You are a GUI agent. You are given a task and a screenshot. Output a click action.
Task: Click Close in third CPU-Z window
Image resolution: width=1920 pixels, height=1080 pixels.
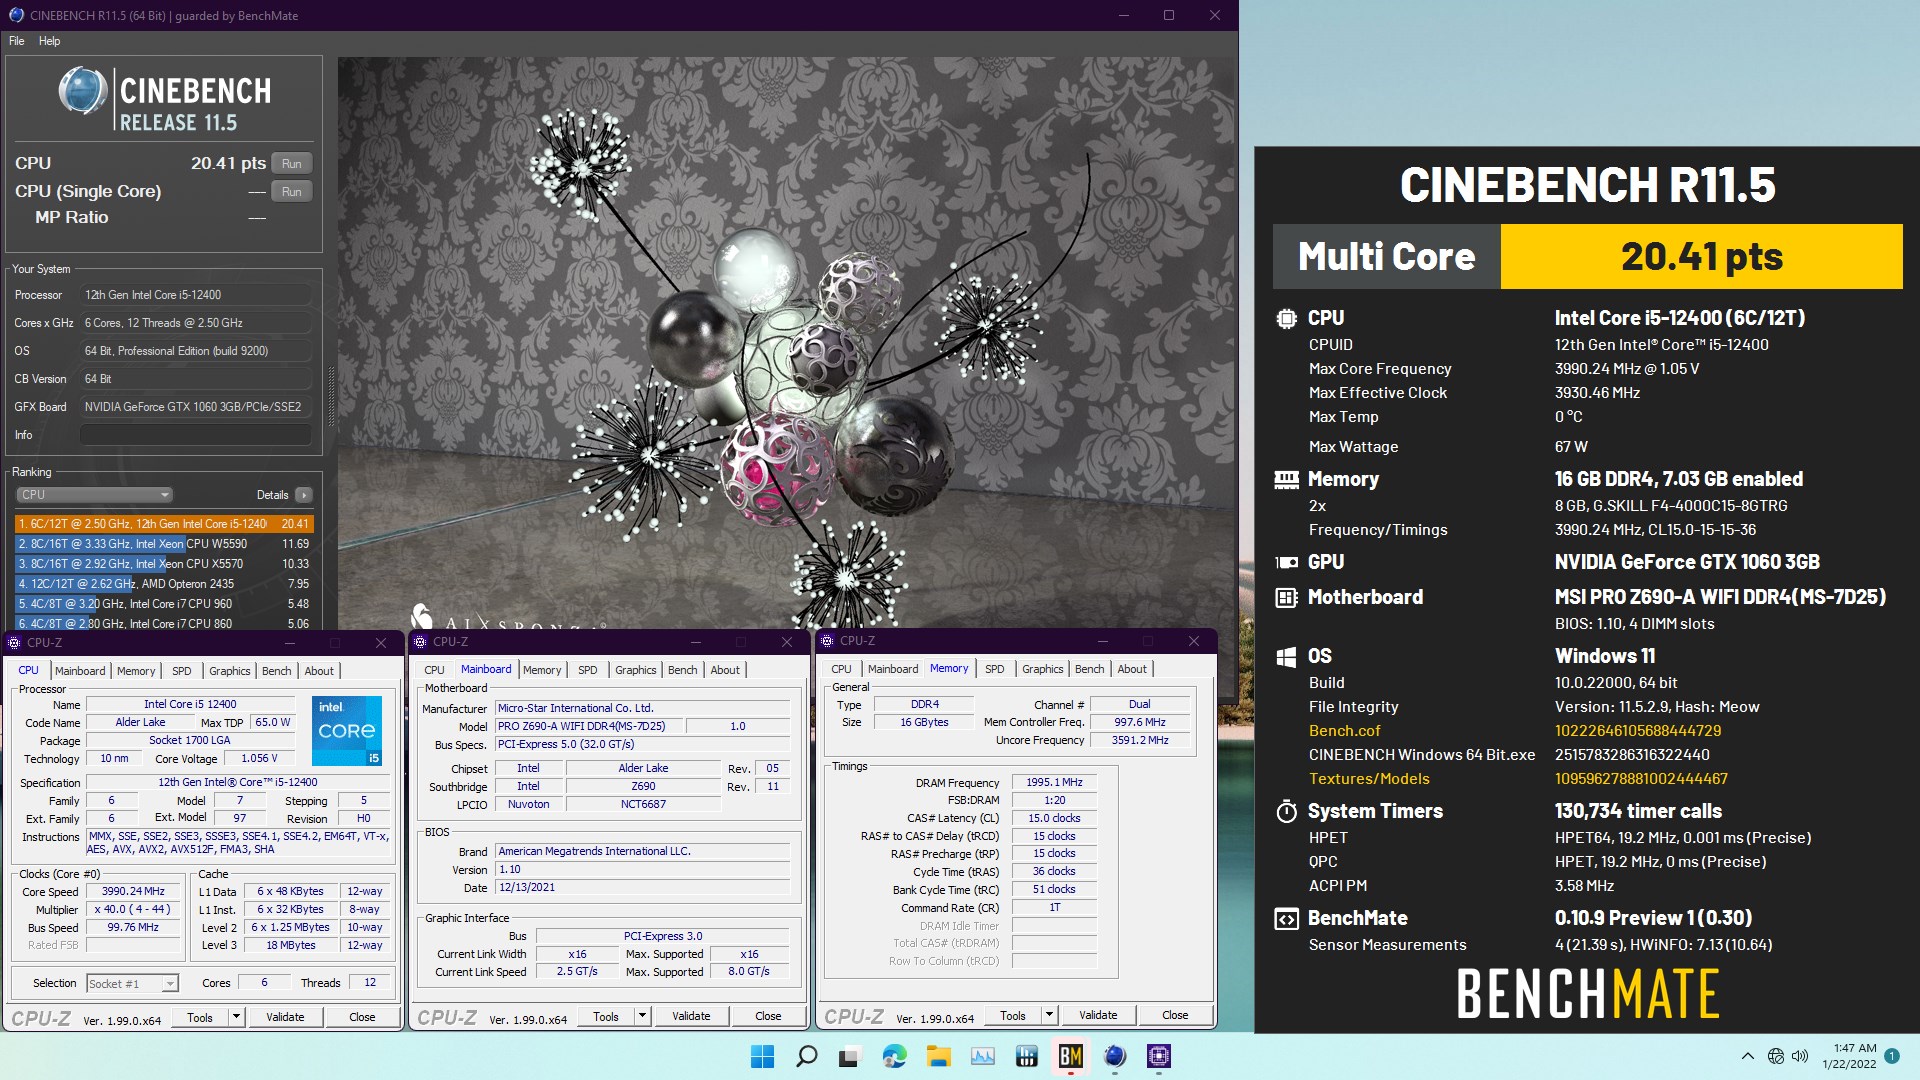[x=1175, y=1015]
